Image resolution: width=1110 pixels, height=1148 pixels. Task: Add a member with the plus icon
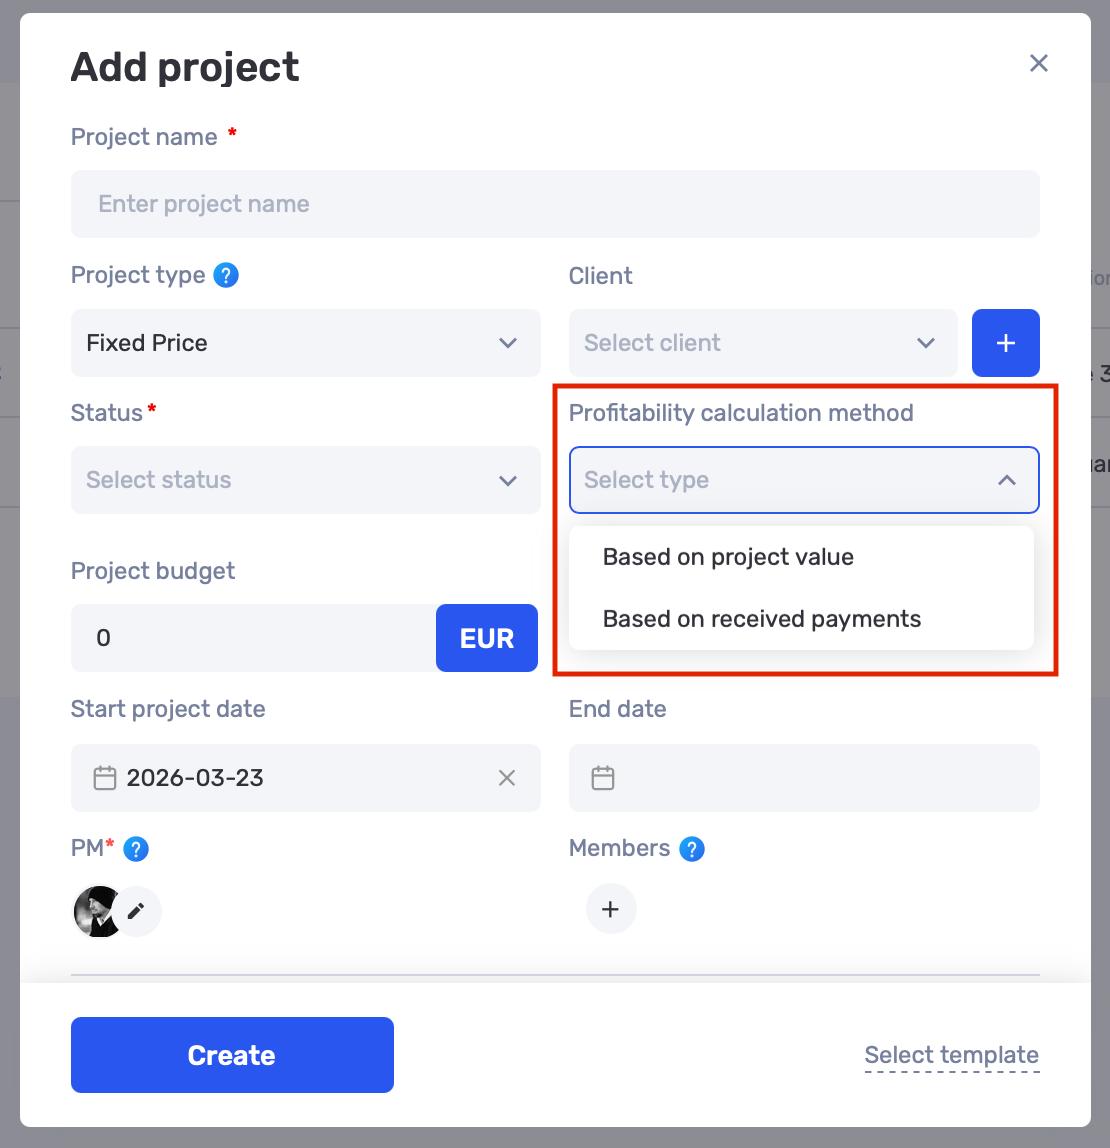click(x=611, y=909)
